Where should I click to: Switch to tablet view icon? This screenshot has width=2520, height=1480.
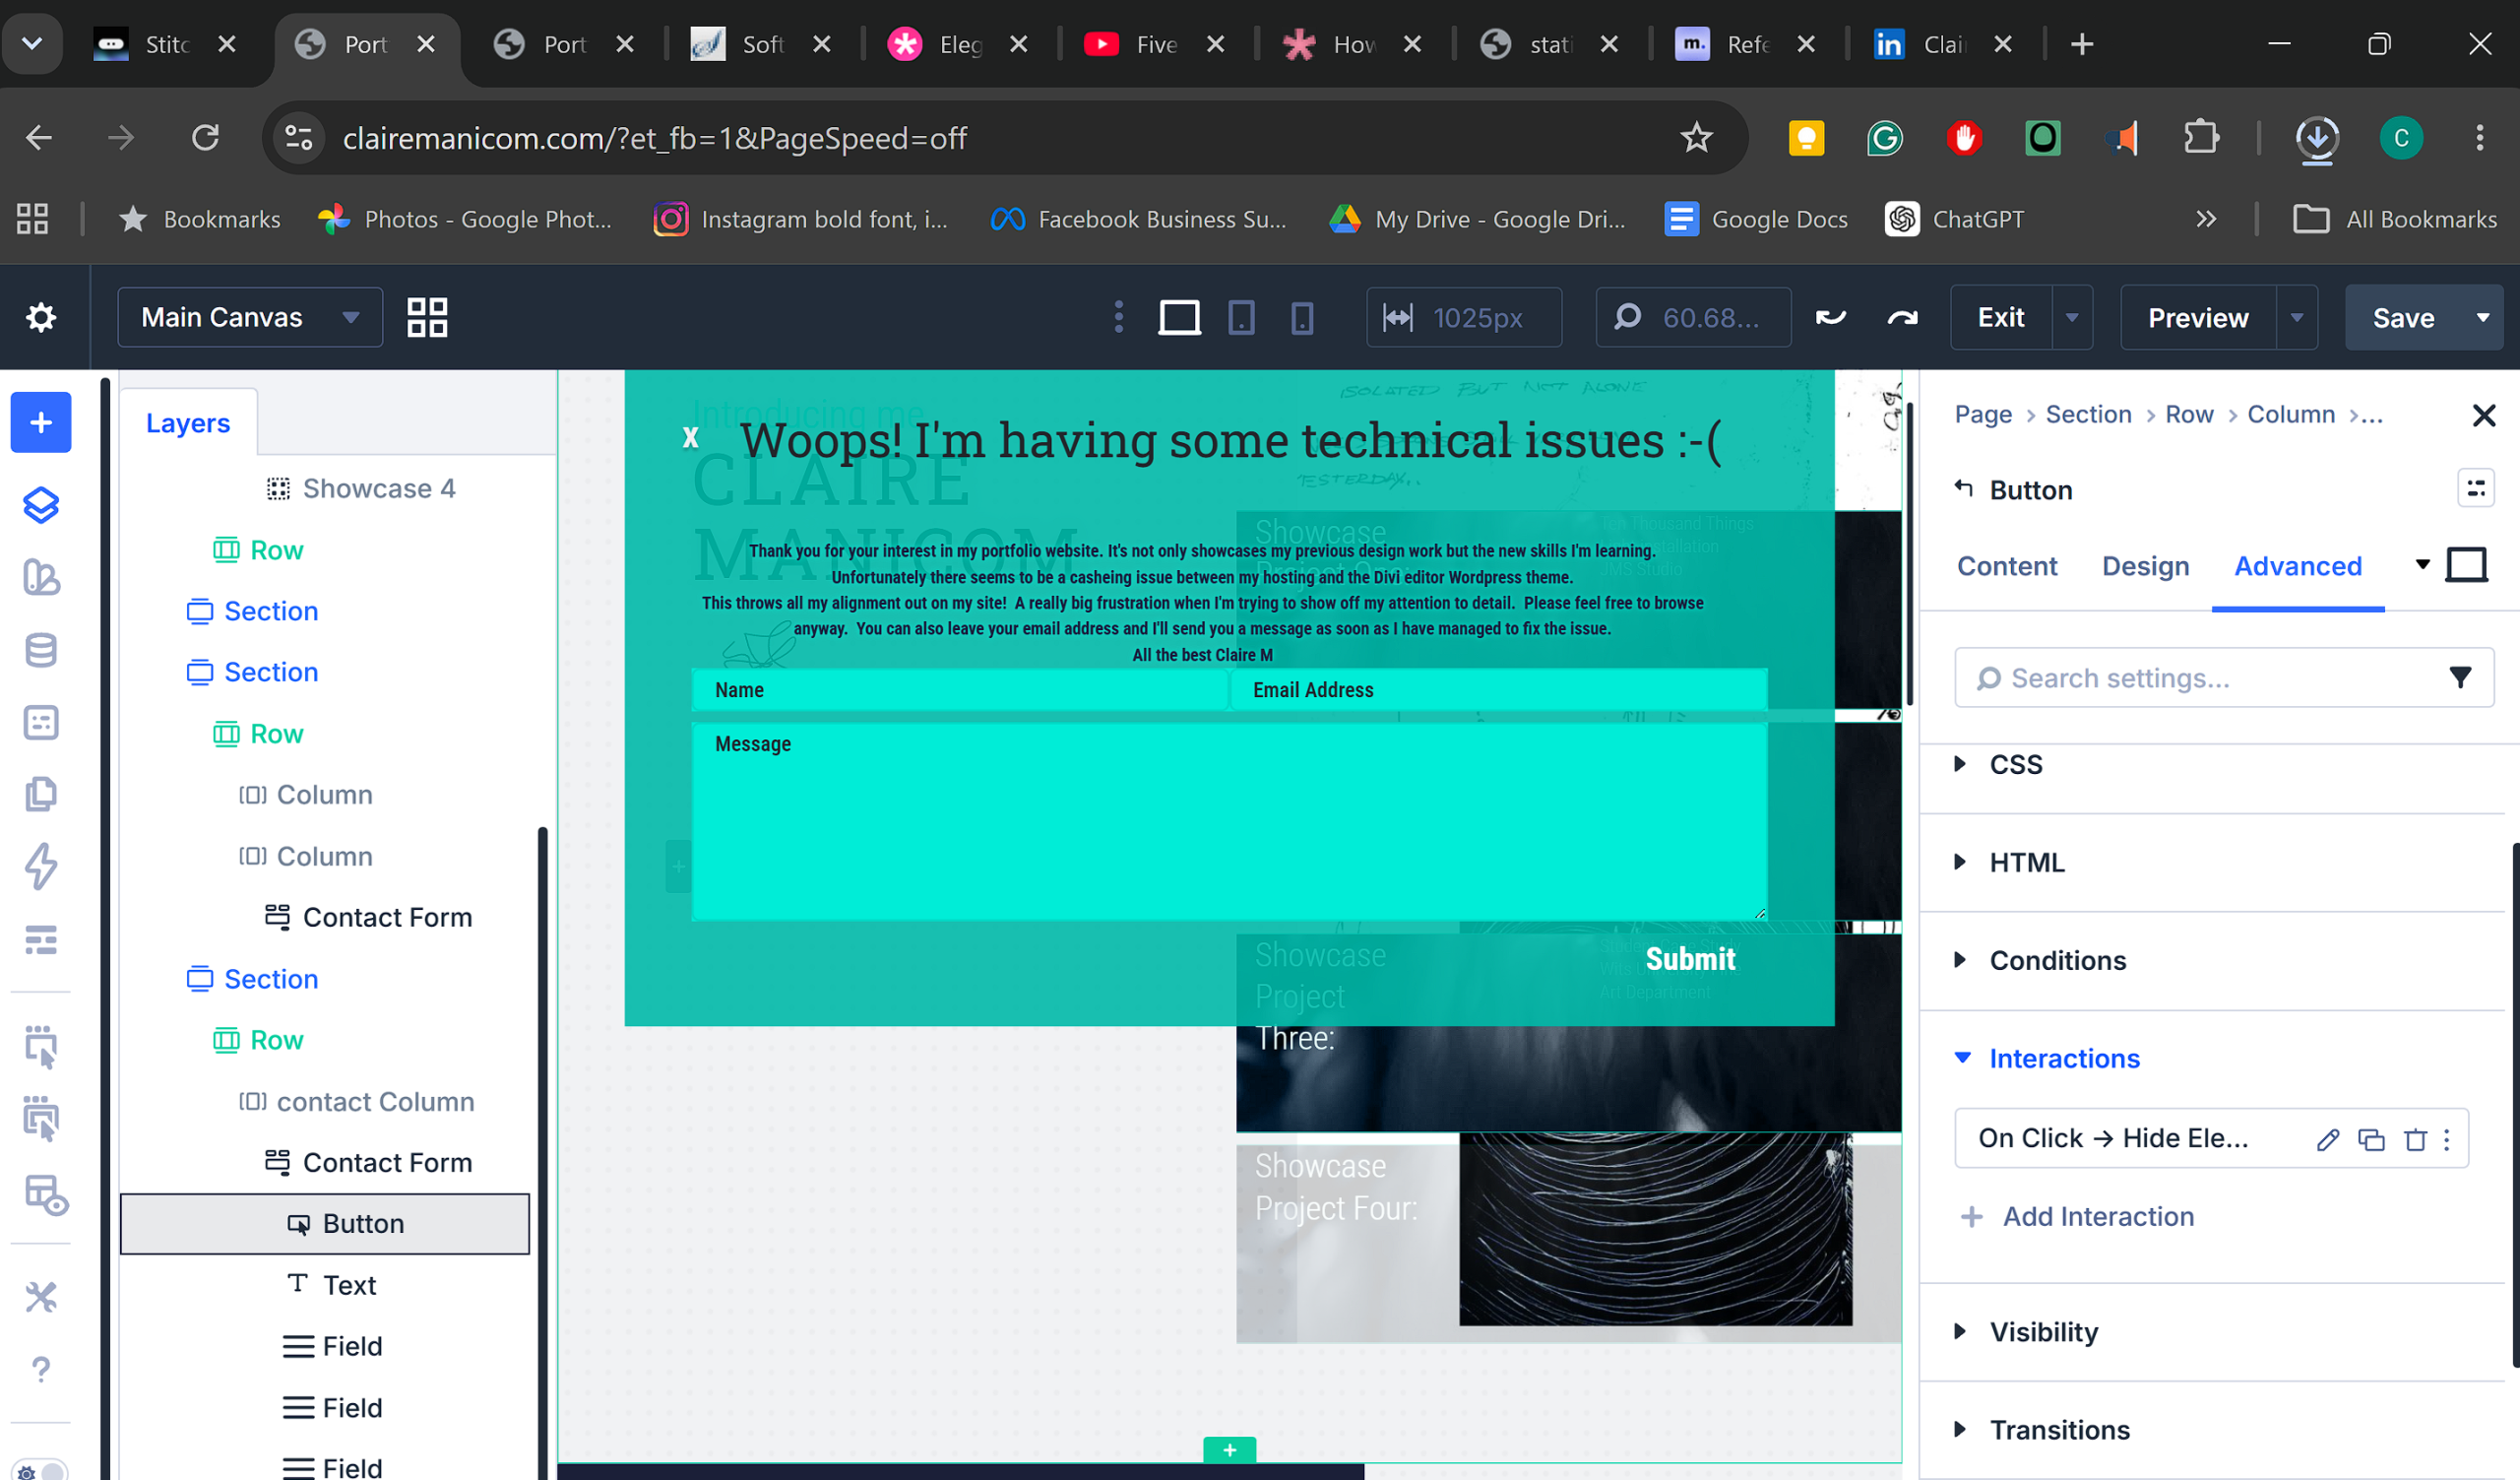[x=1241, y=318]
